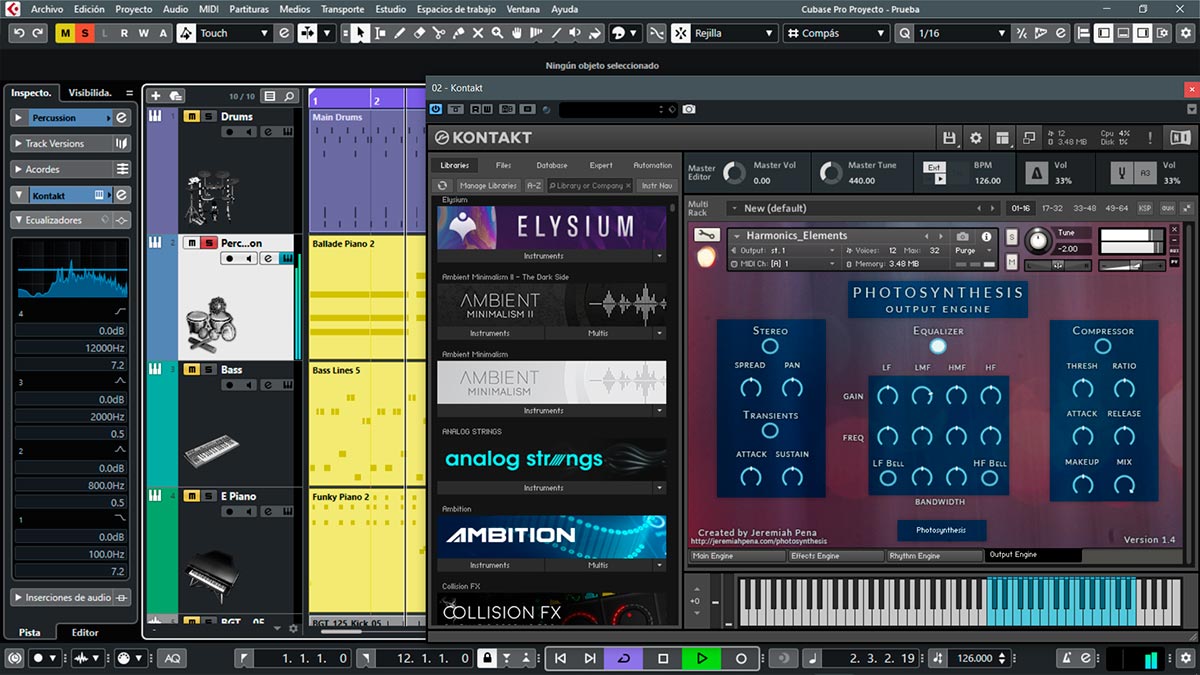Open the 1/16 quantize preset dropdown
Image resolution: width=1200 pixels, height=675 pixels.
[x=962, y=33]
